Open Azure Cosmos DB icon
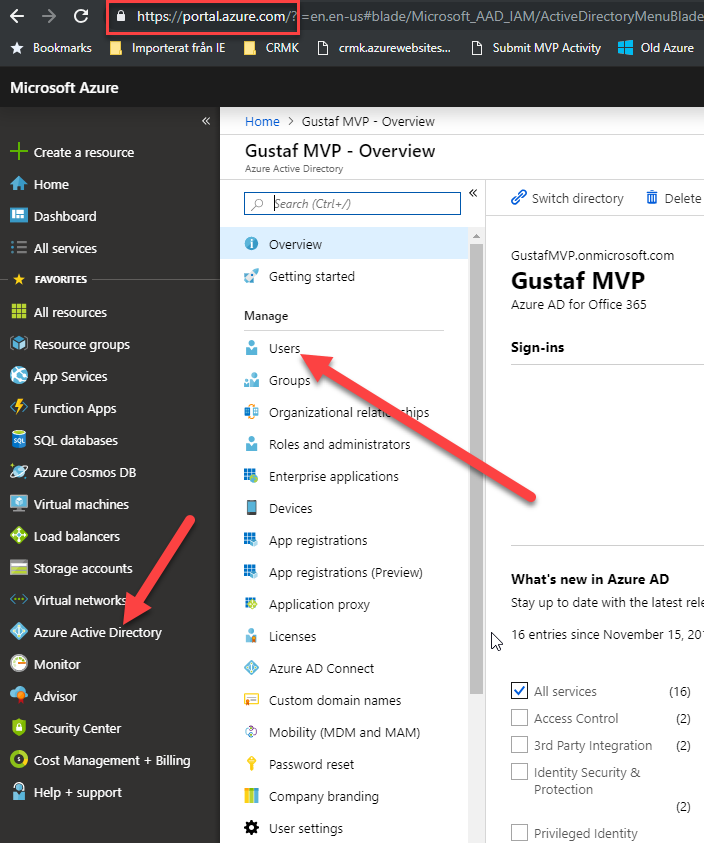 pos(18,471)
